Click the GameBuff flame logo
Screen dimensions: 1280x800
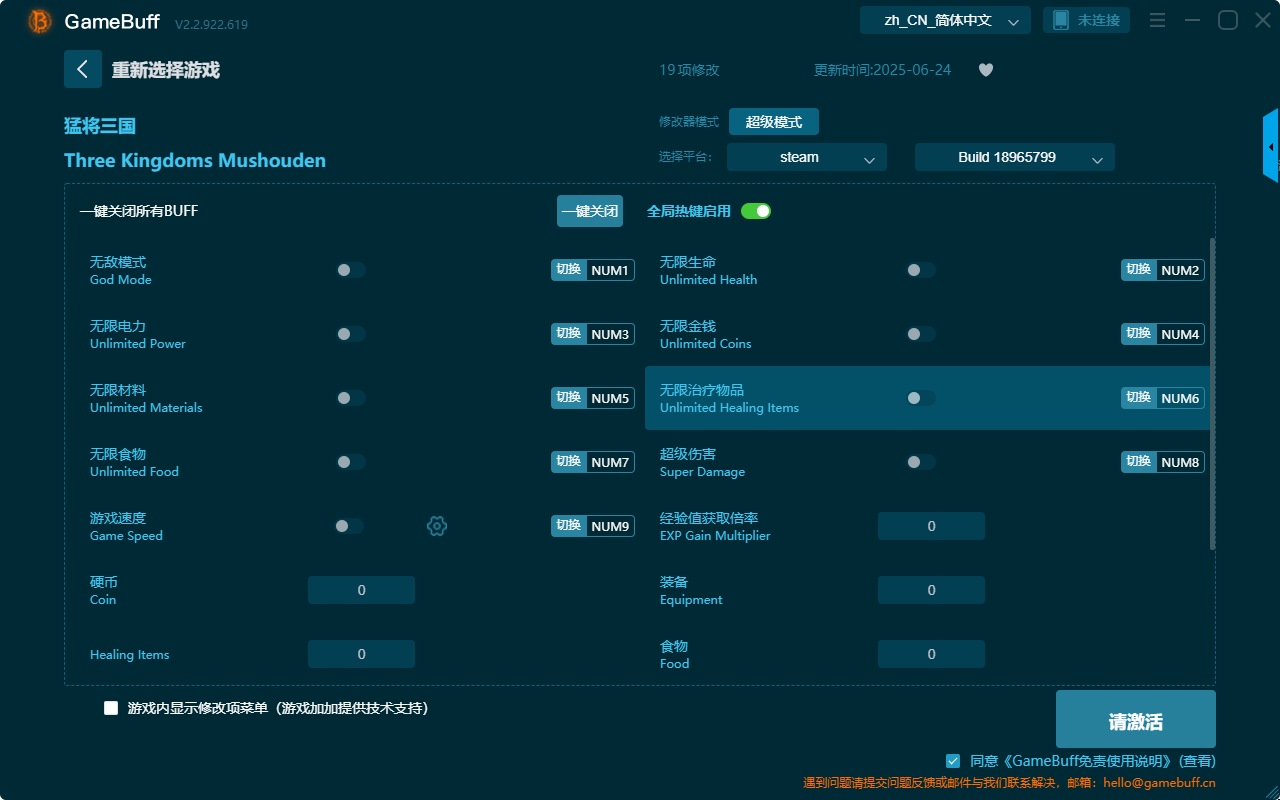pyautogui.click(x=38, y=20)
